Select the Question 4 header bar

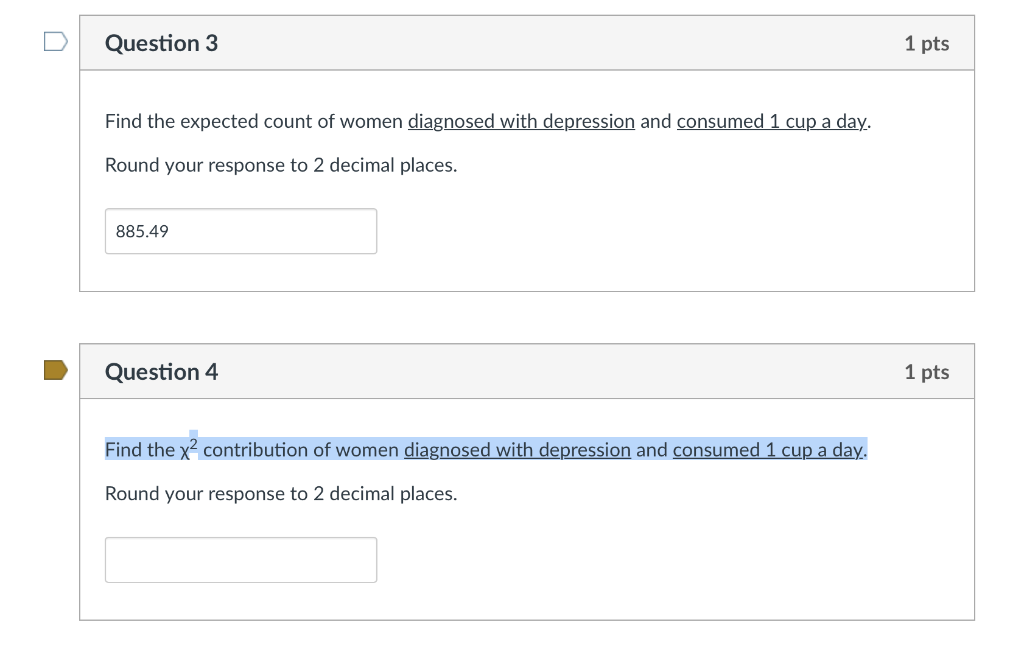click(528, 370)
